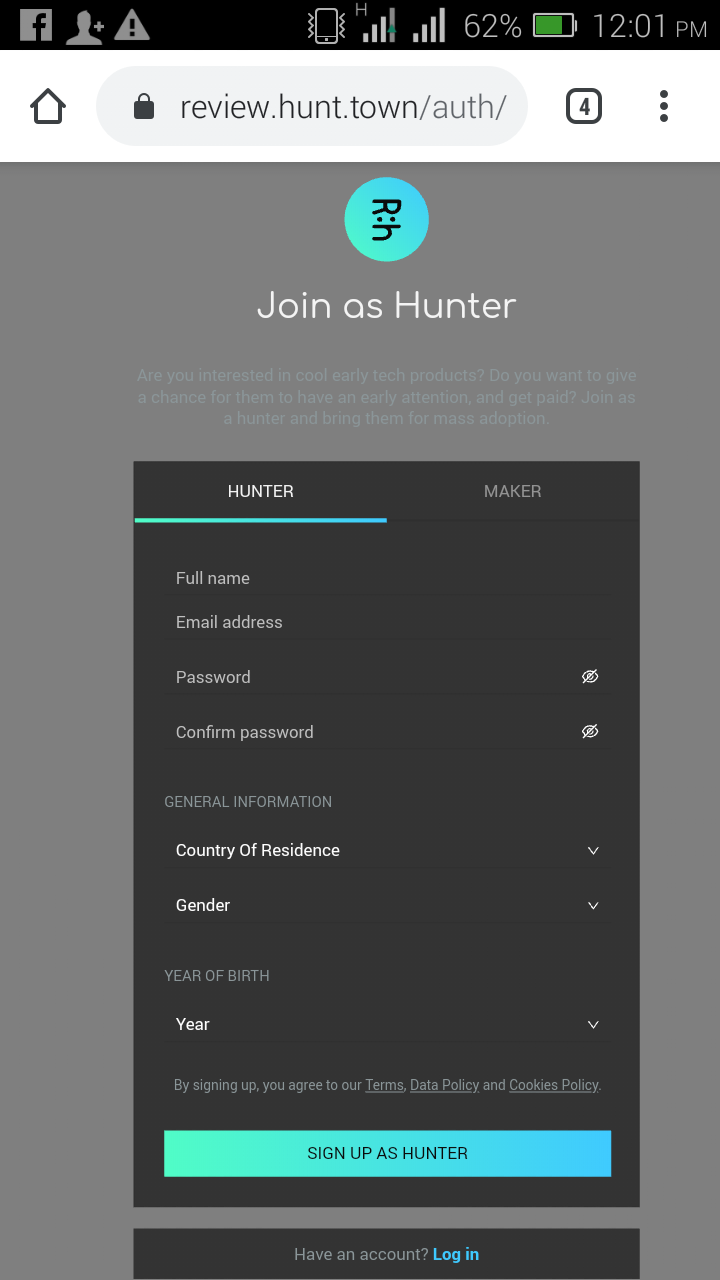
Task: Expand the Year of birth dropdown
Action: point(386,1024)
